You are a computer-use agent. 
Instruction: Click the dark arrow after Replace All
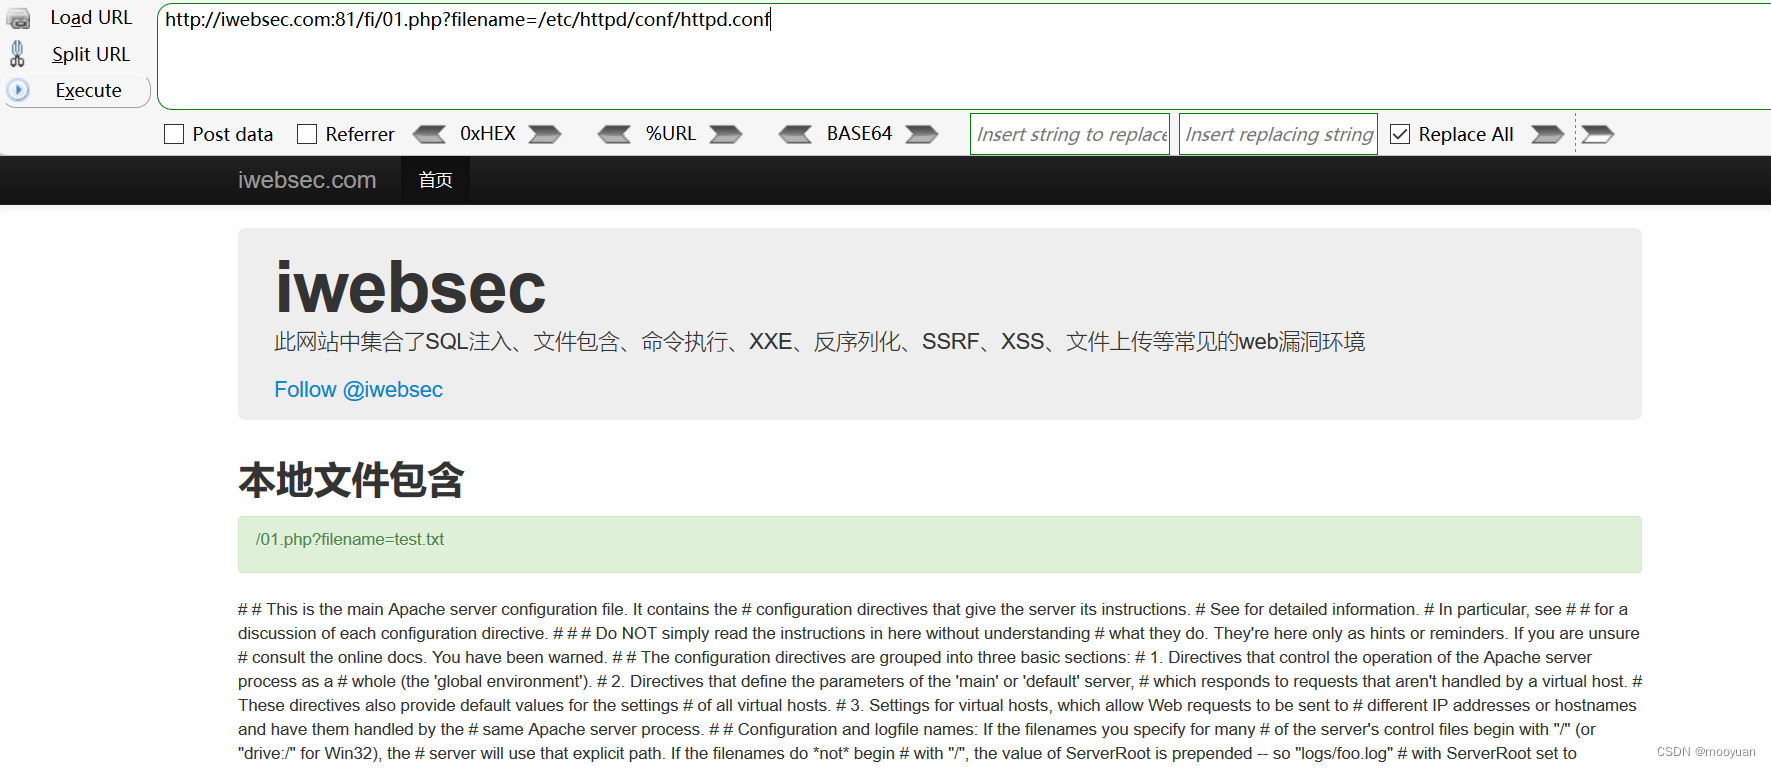1548,134
